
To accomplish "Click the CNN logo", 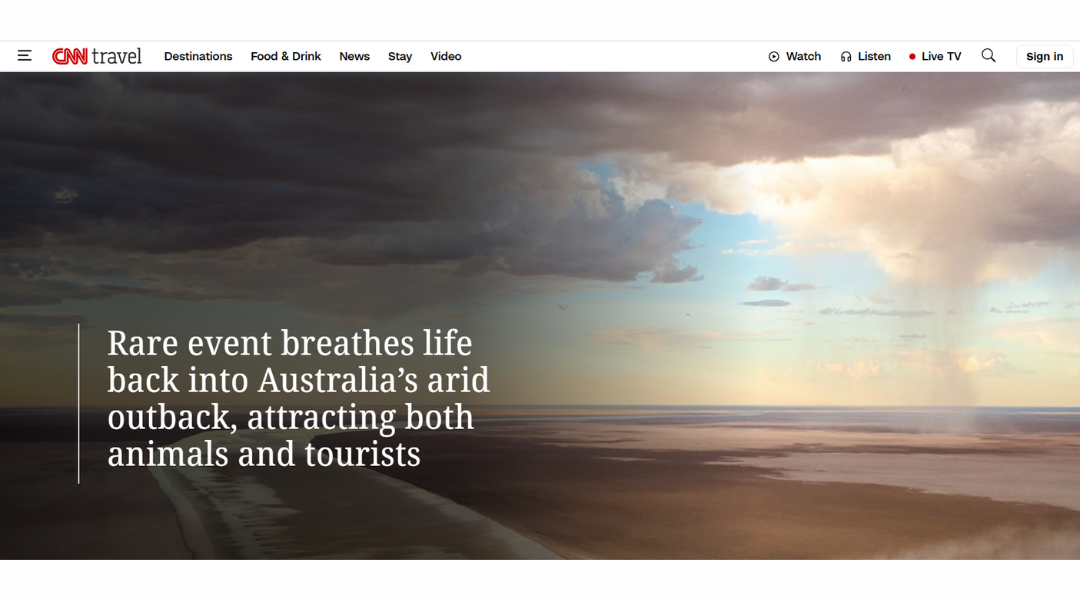I will pyautogui.click(x=70, y=56).
